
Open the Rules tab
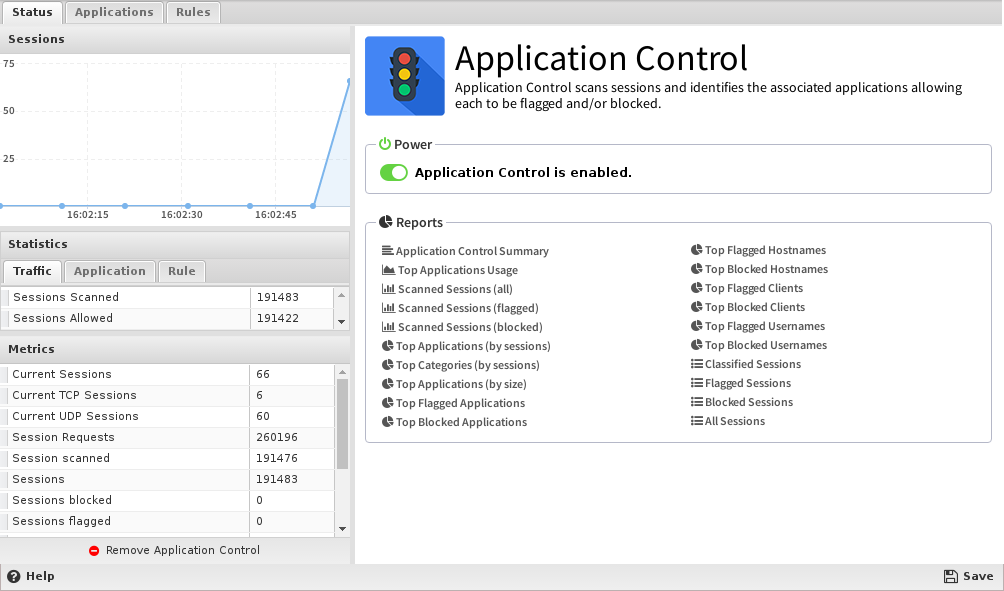click(x=193, y=12)
